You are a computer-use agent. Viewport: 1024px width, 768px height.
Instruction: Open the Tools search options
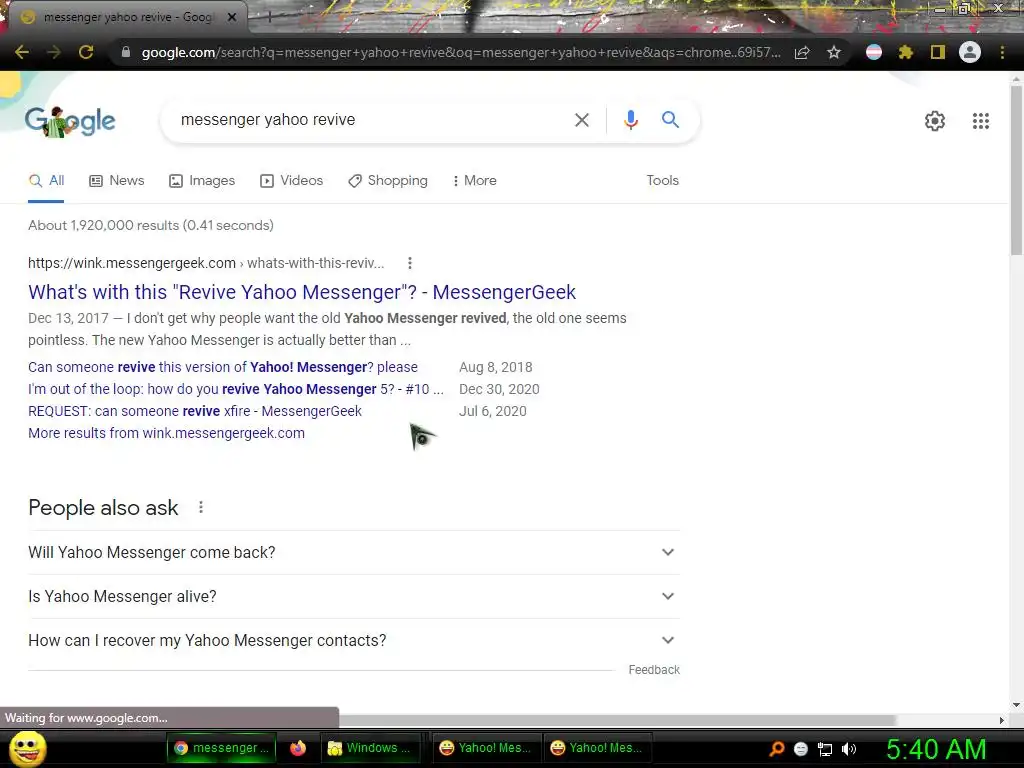click(662, 180)
